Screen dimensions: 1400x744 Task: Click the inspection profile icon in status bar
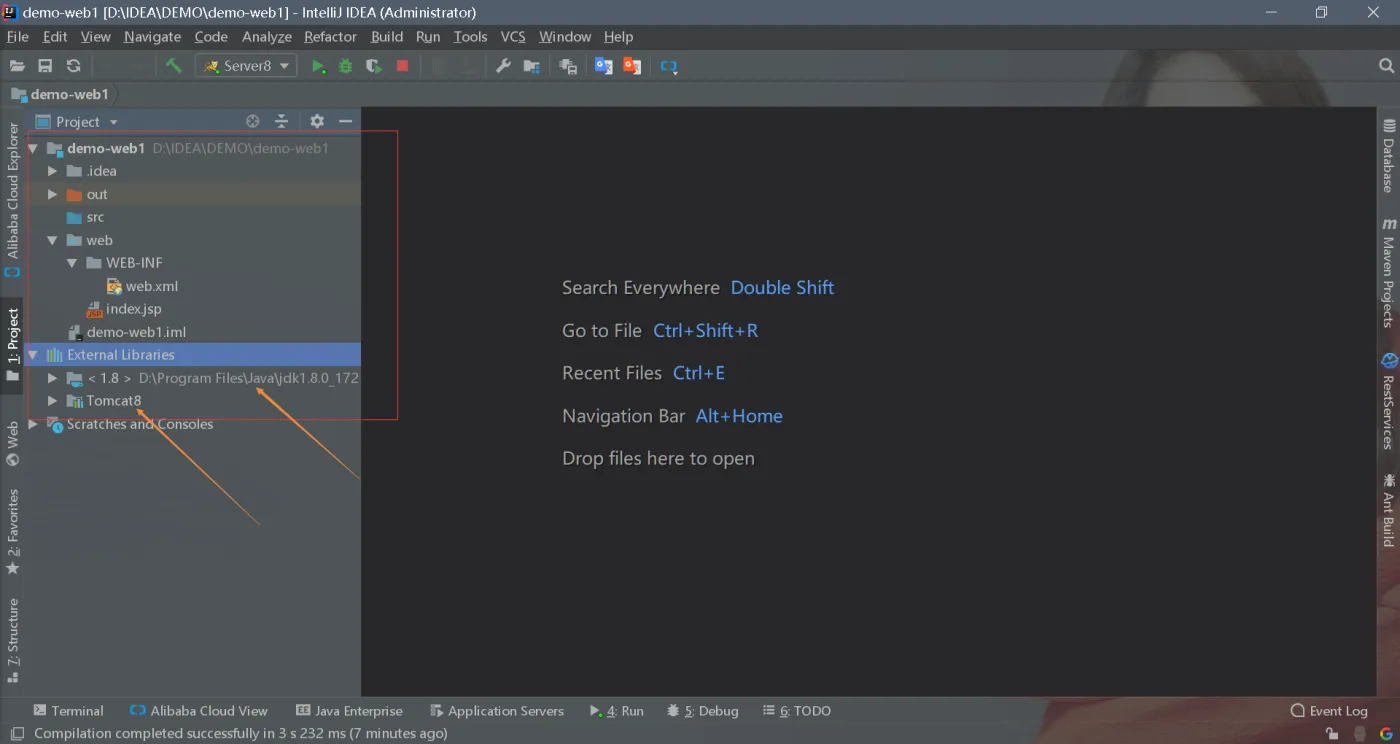[1359, 733]
